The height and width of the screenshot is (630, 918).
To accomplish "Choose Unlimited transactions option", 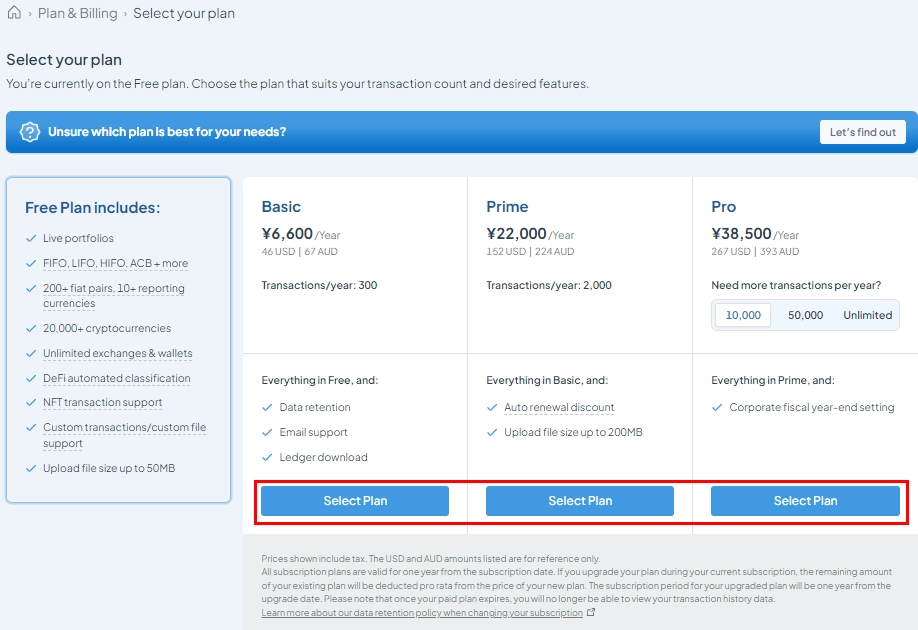I will pyautogui.click(x=868, y=315).
